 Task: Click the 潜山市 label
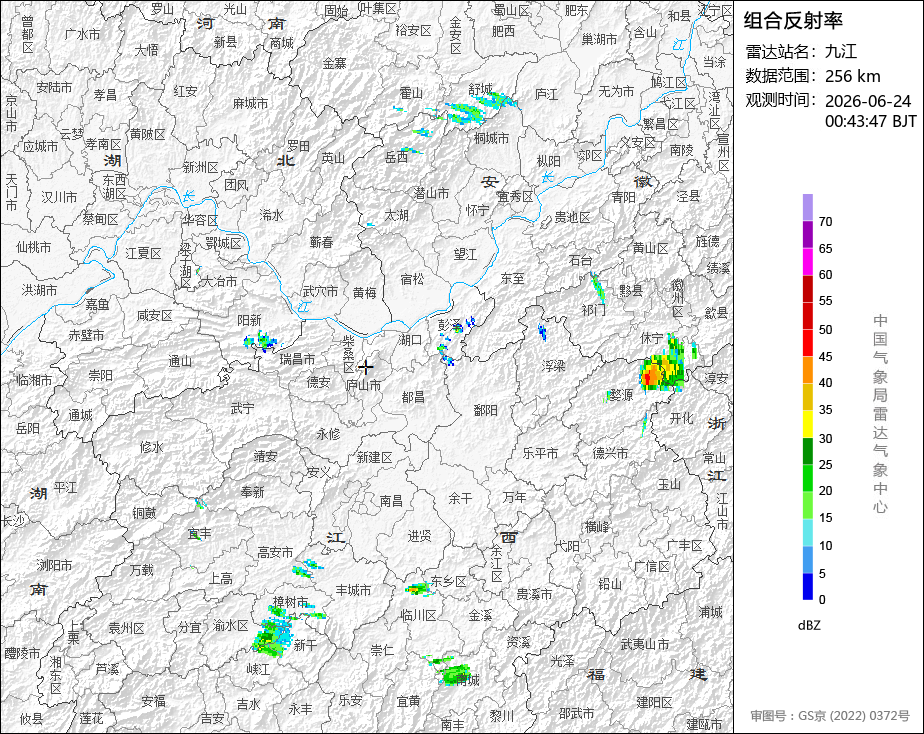click(432, 193)
